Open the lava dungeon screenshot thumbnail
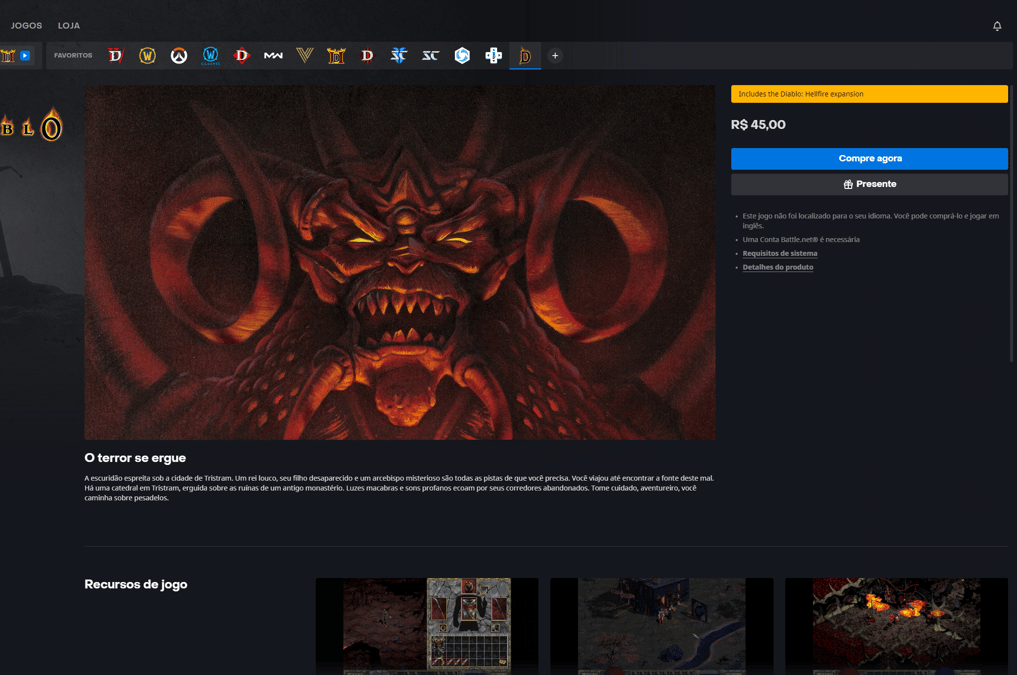 tap(896, 626)
